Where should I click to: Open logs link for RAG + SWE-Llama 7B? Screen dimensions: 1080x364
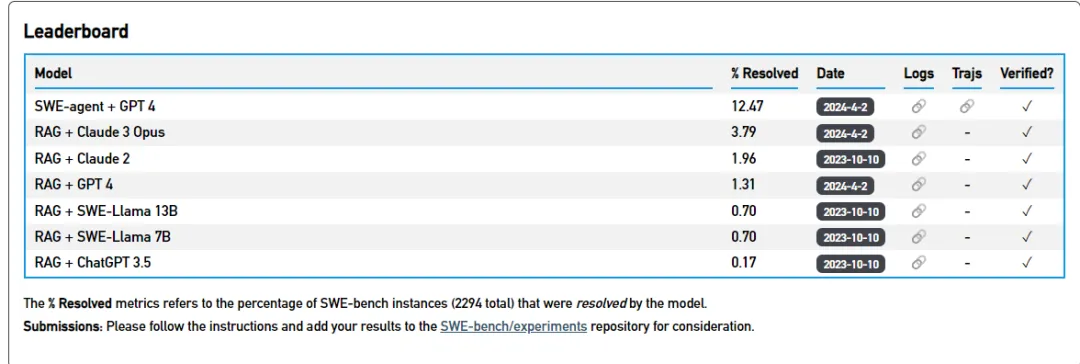pyautogui.click(x=918, y=237)
